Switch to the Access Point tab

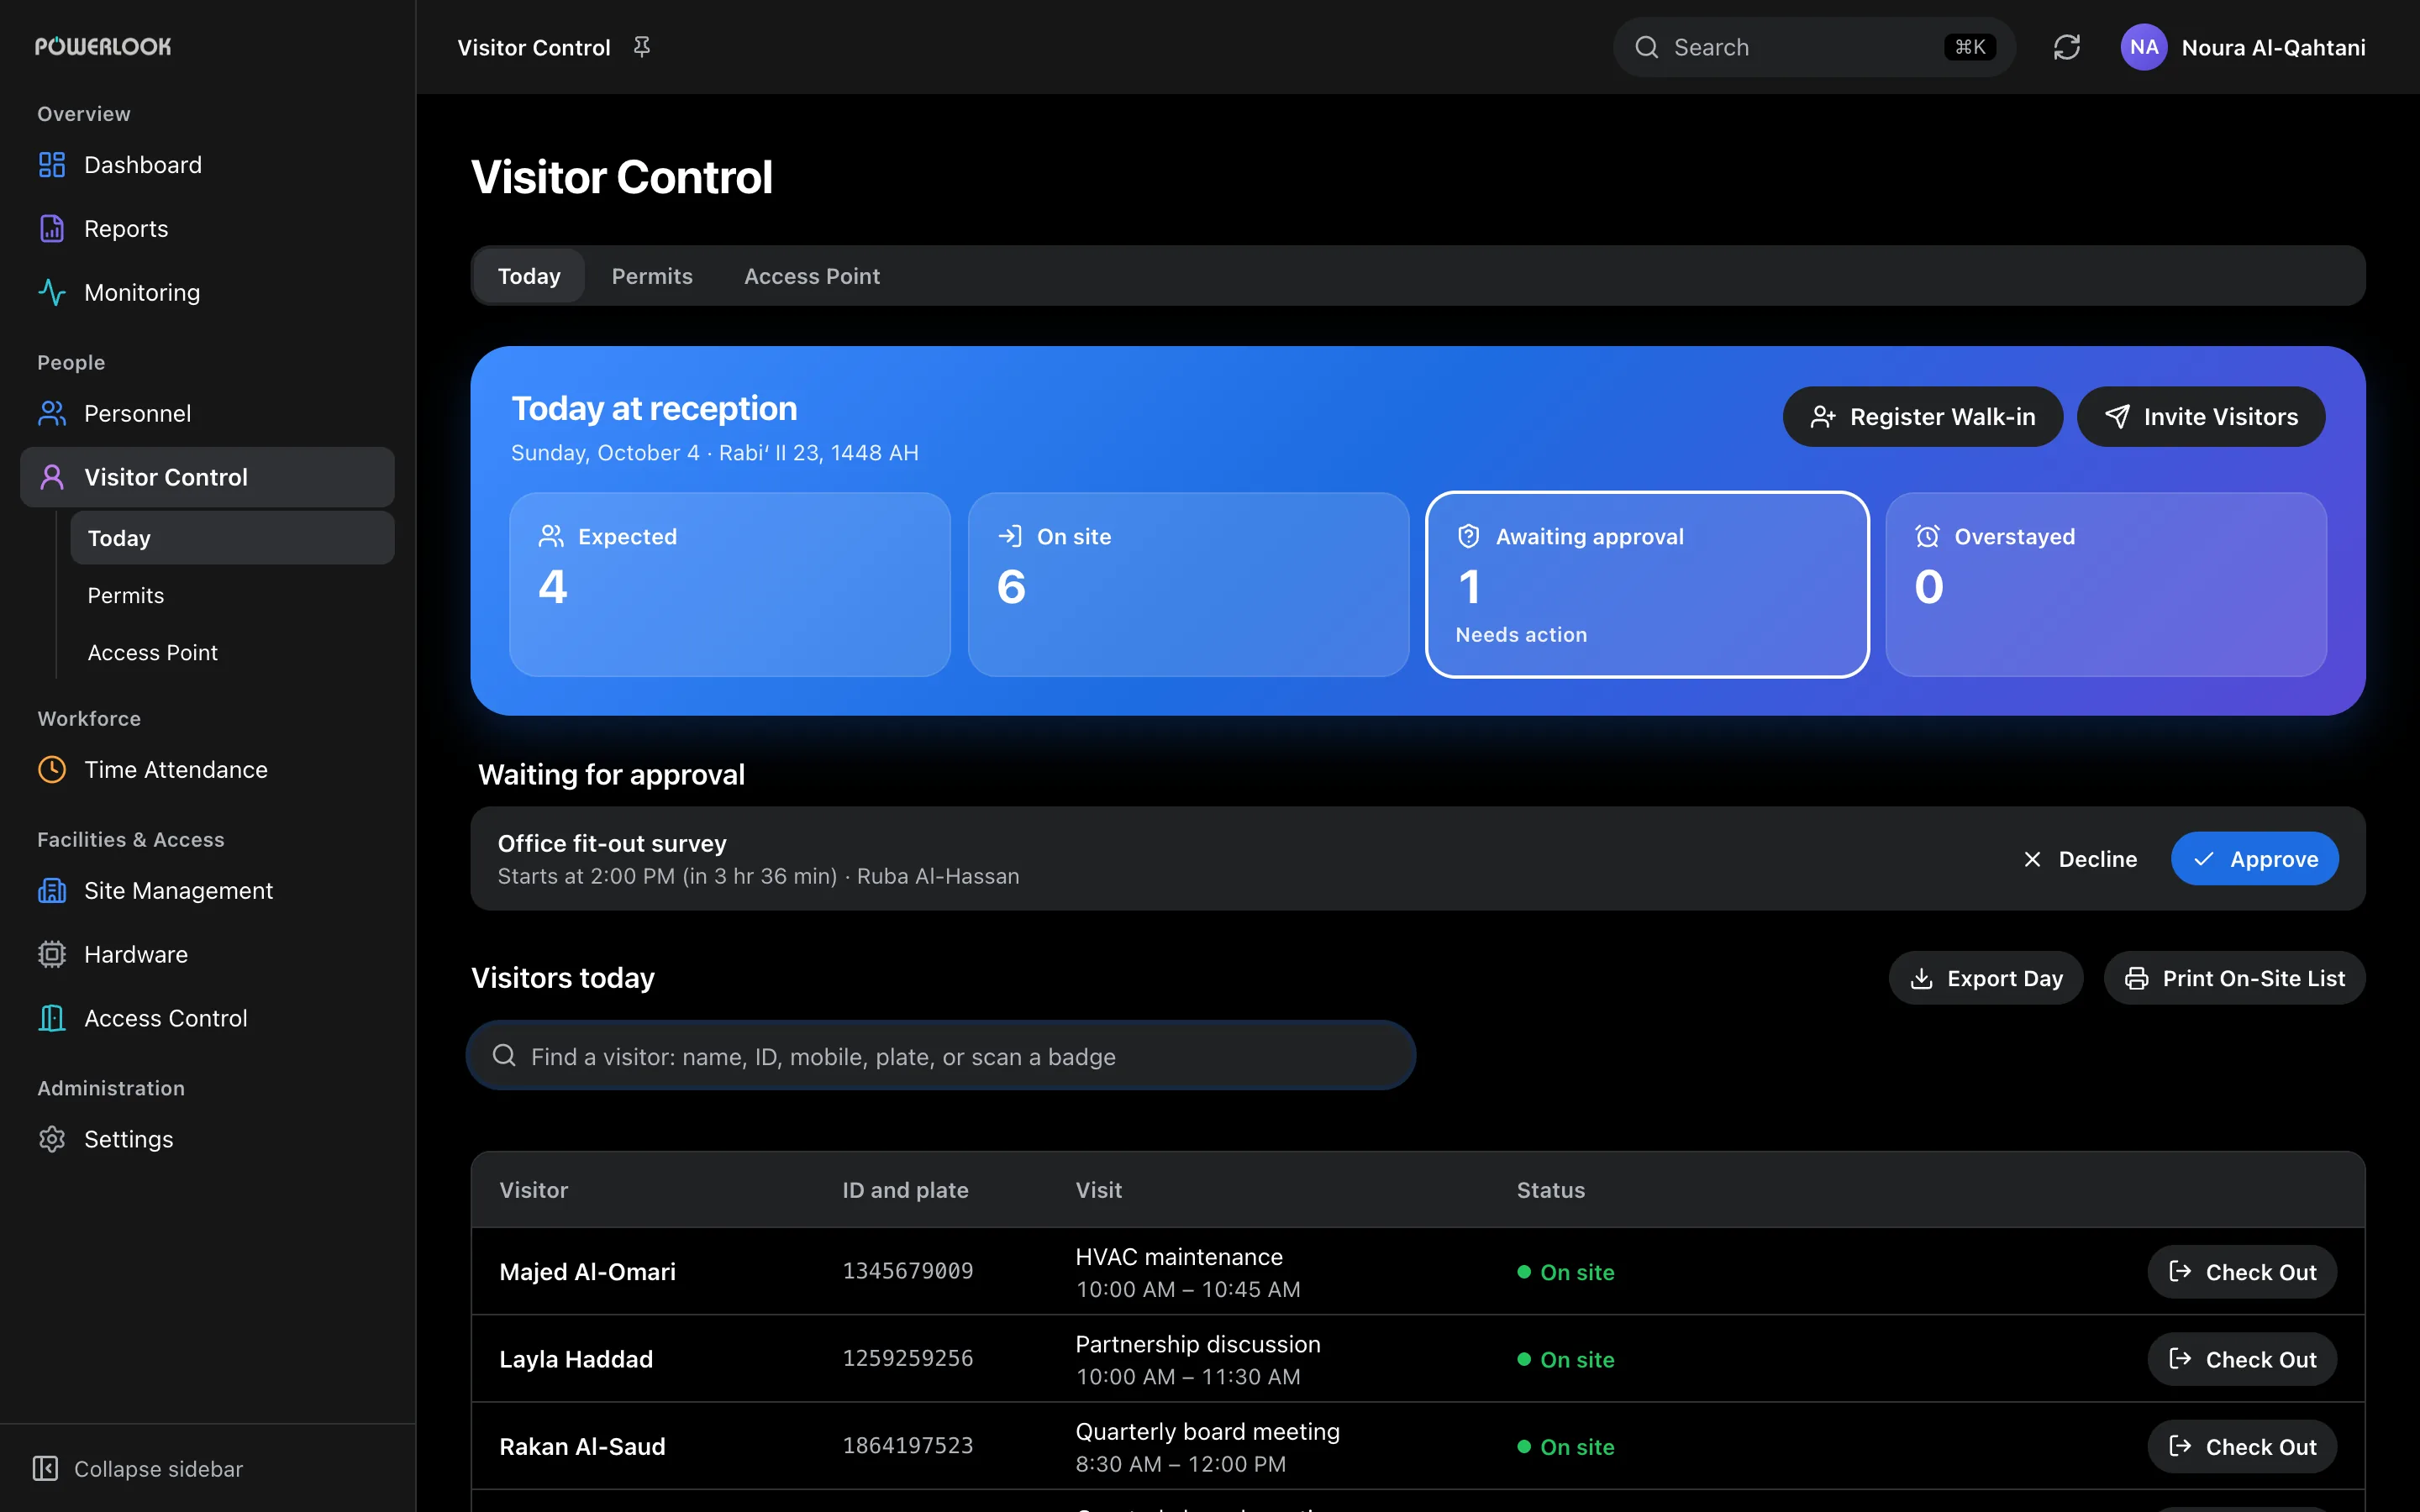(x=811, y=276)
